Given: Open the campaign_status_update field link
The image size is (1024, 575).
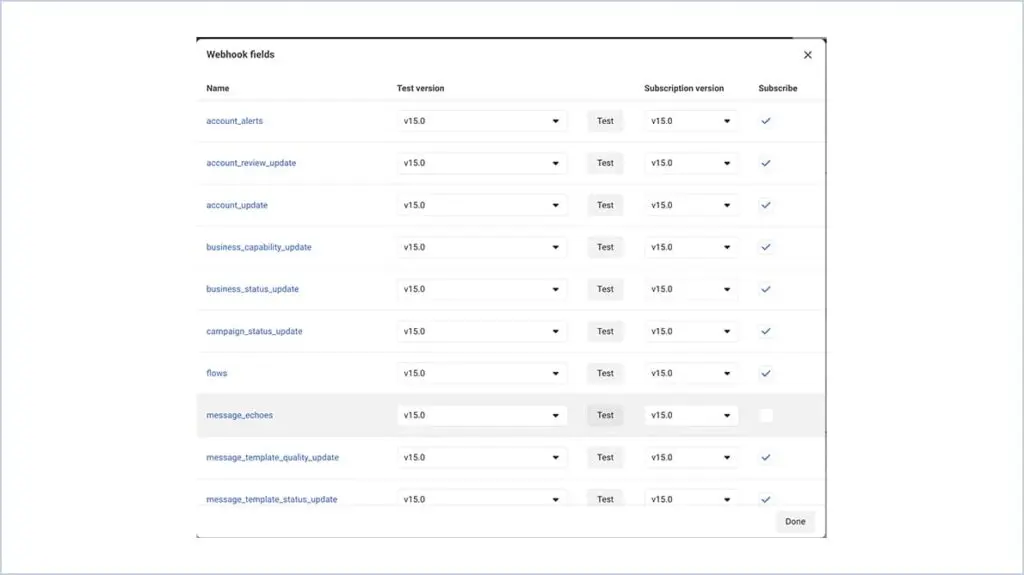Looking at the screenshot, I should [254, 331].
